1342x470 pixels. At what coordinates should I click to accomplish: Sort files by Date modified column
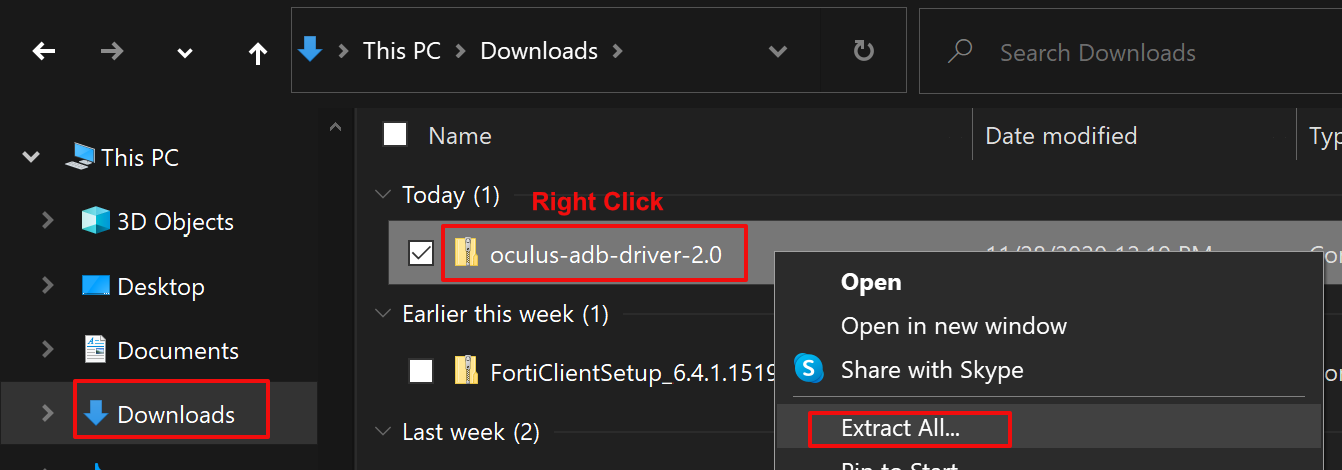1061,135
